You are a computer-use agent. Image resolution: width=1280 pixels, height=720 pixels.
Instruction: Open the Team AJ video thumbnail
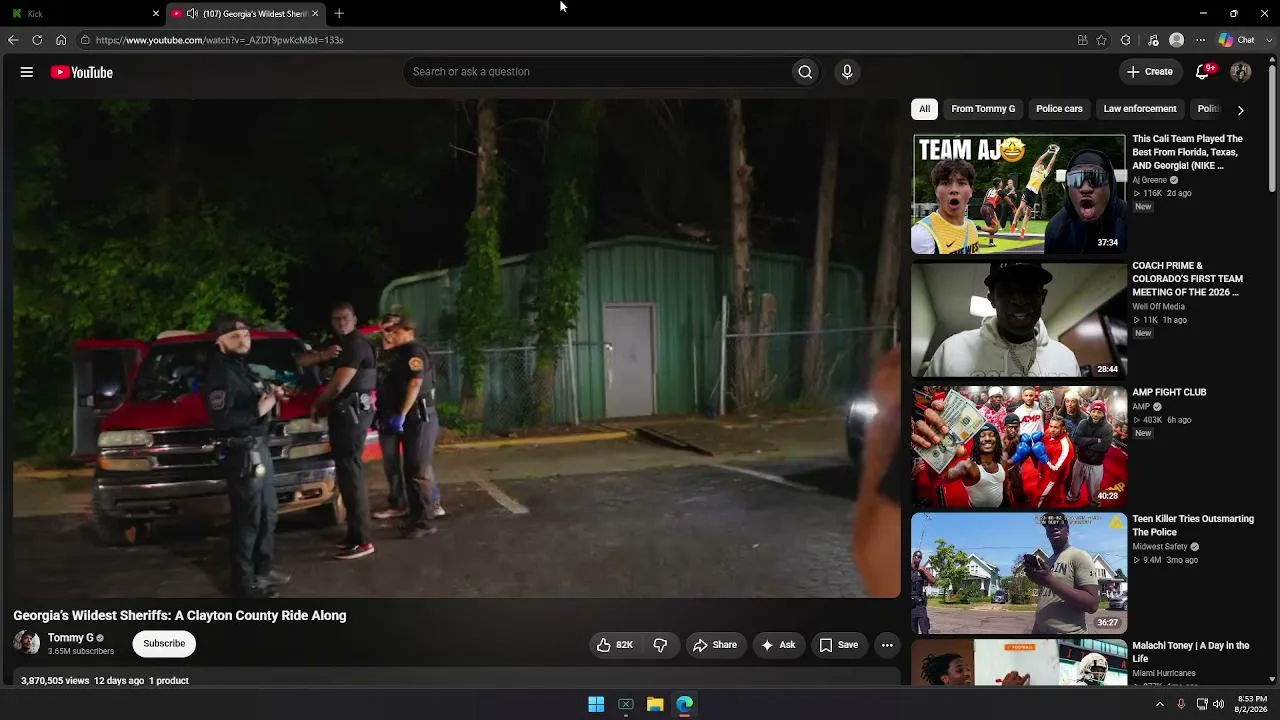[1019, 194]
